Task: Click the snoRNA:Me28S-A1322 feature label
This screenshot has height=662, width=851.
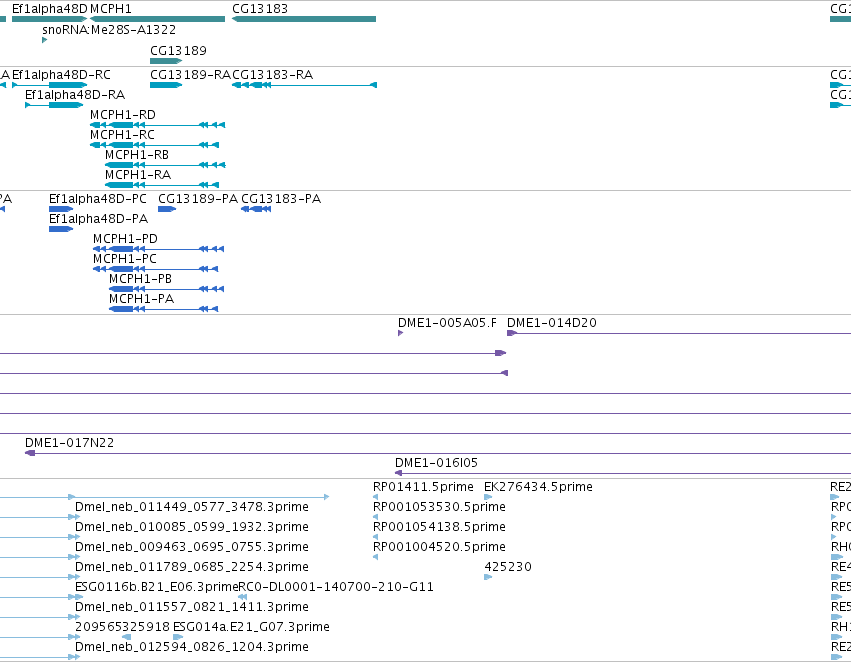Action: pos(109,30)
